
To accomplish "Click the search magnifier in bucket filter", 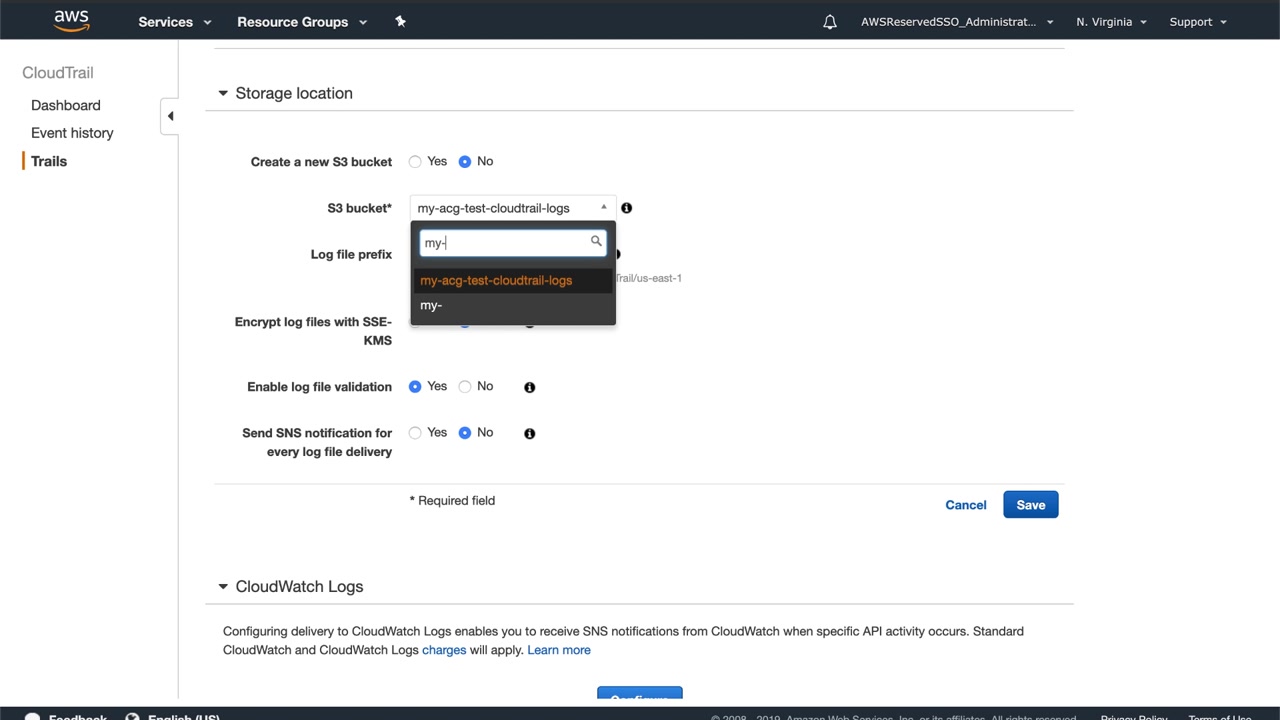I will (596, 242).
